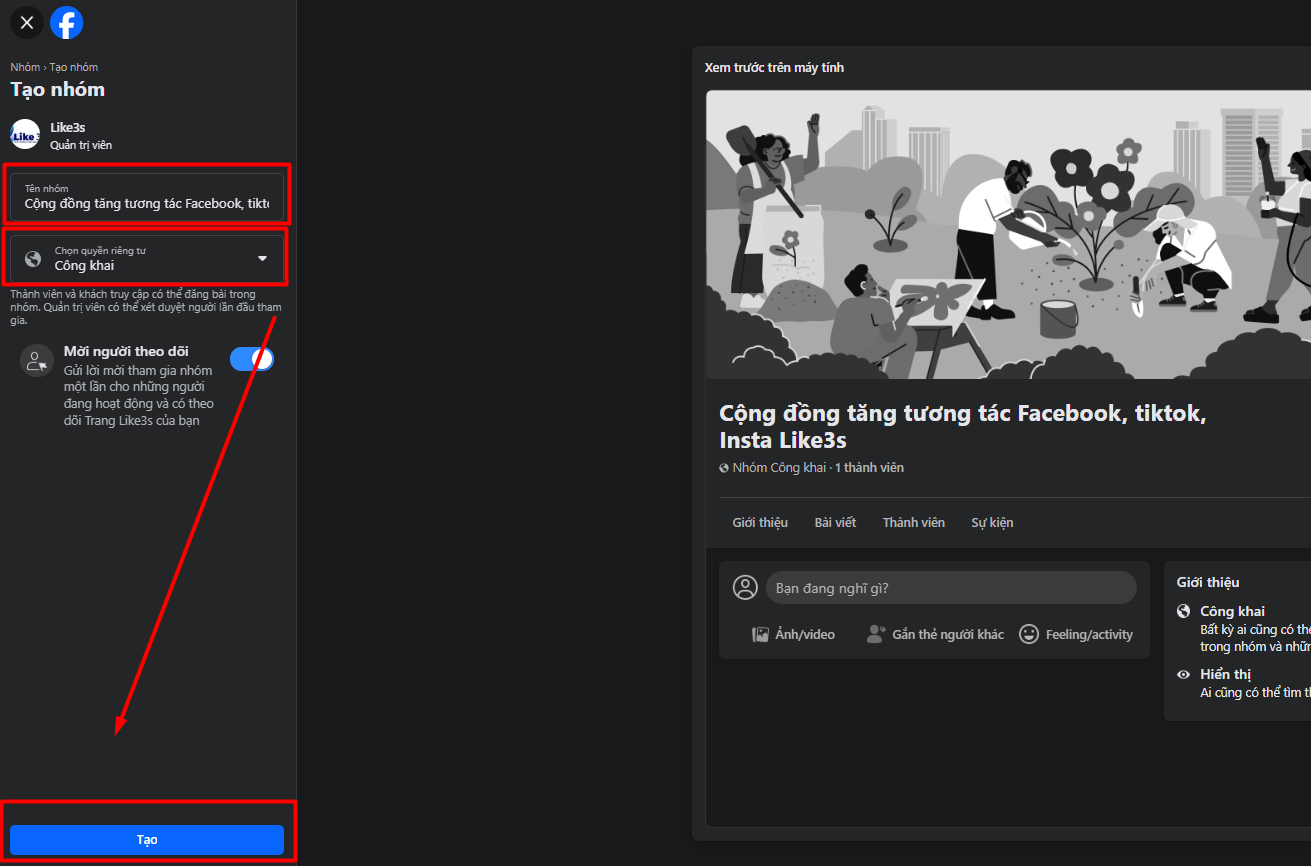The width and height of the screenshot is (1311, 866).
Task: Open the Chọn quyền riêng tư dropdown arrow
Action: click(262, 258)
